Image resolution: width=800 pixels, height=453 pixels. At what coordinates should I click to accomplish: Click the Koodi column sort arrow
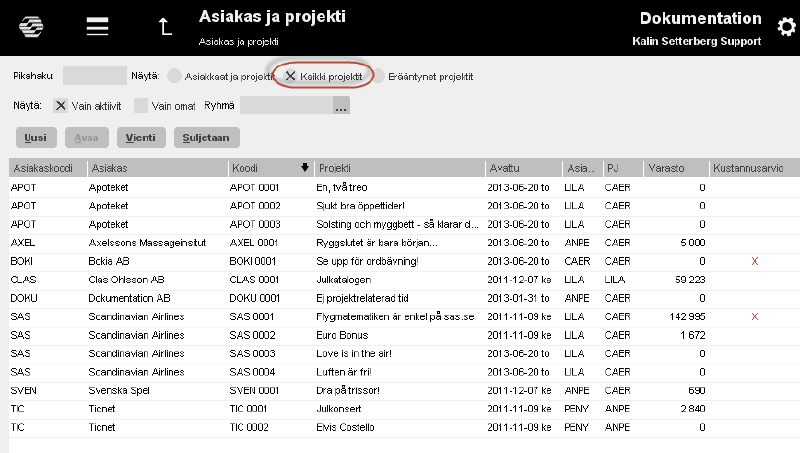(305, 167)
